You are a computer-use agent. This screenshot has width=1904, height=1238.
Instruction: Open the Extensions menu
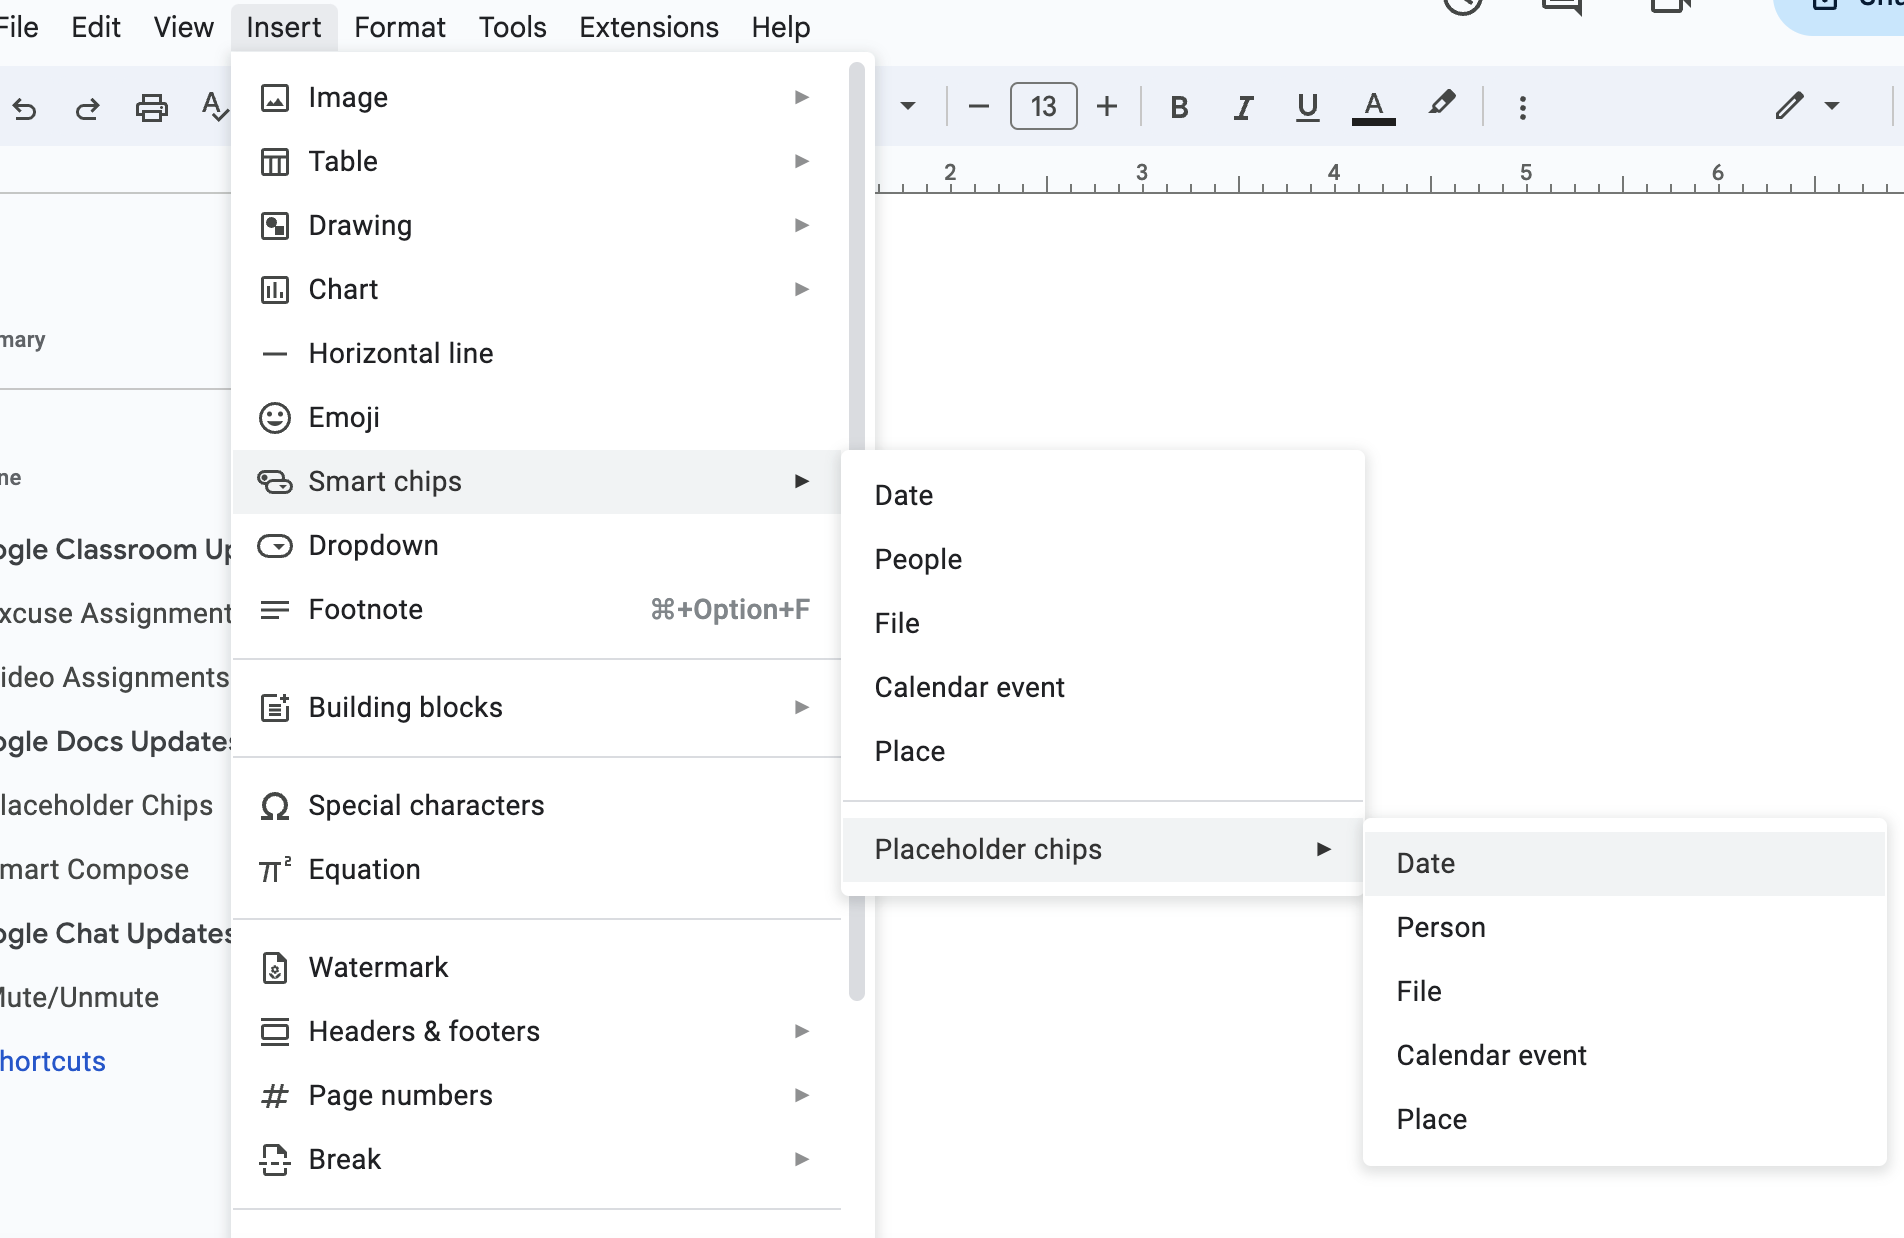pyautogui.click(x=649, y=27)
